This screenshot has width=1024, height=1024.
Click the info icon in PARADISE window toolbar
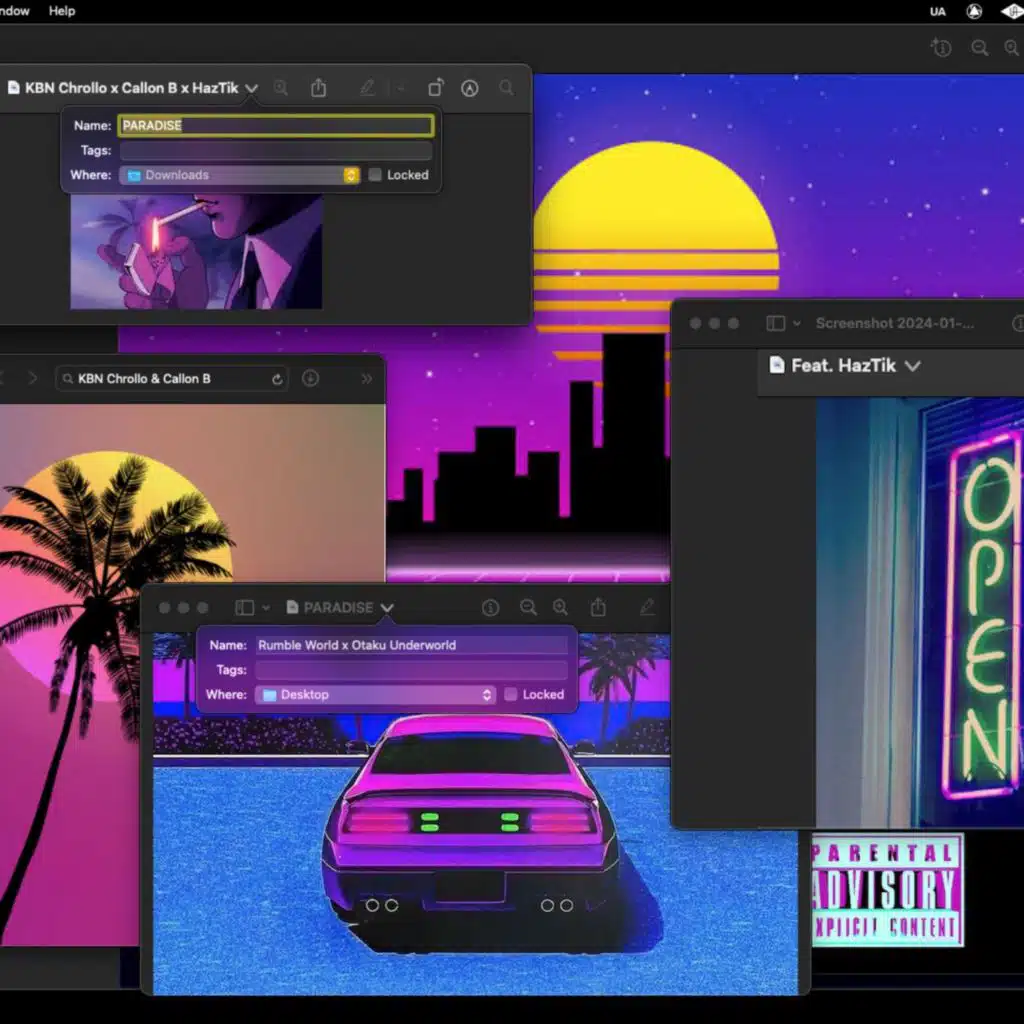coord(490,608)
